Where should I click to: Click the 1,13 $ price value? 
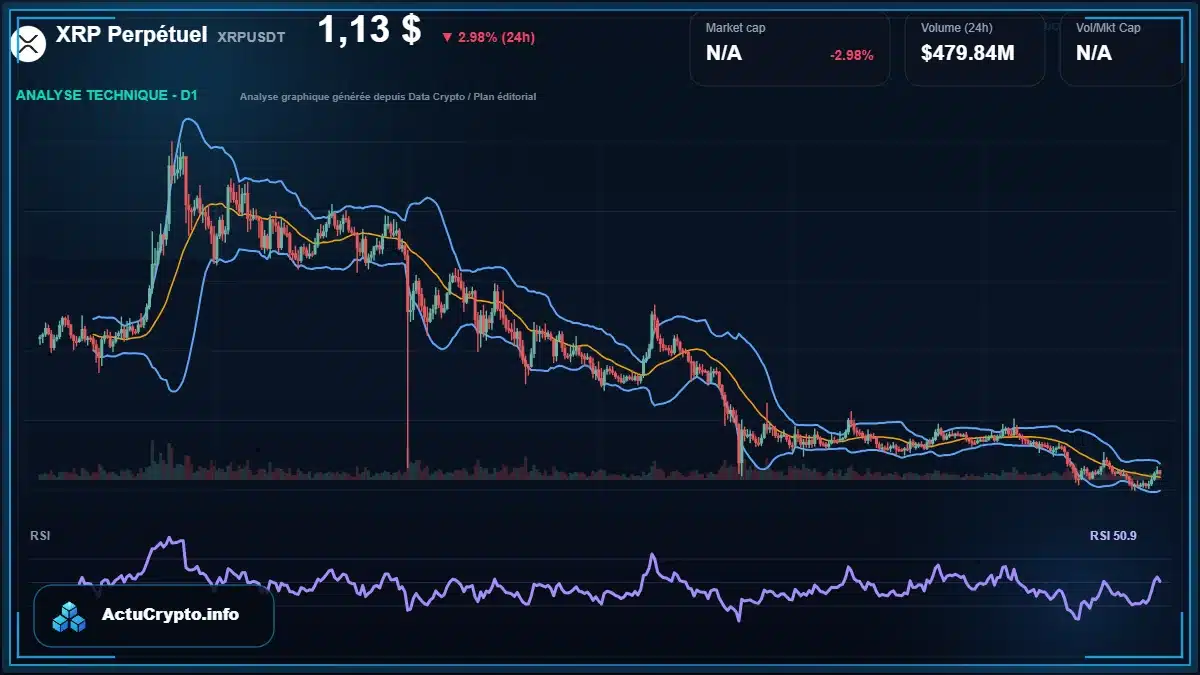pos(369,30)
